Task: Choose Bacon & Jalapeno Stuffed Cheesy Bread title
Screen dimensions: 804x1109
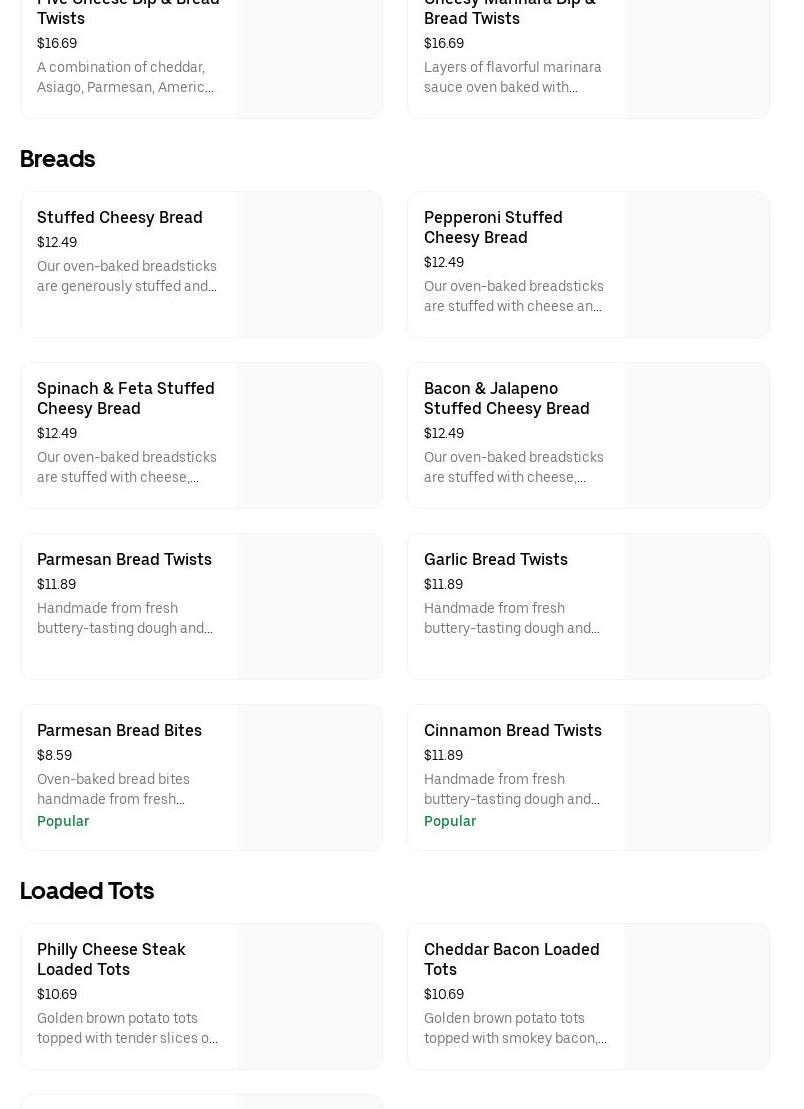Action: pos(506,398)
